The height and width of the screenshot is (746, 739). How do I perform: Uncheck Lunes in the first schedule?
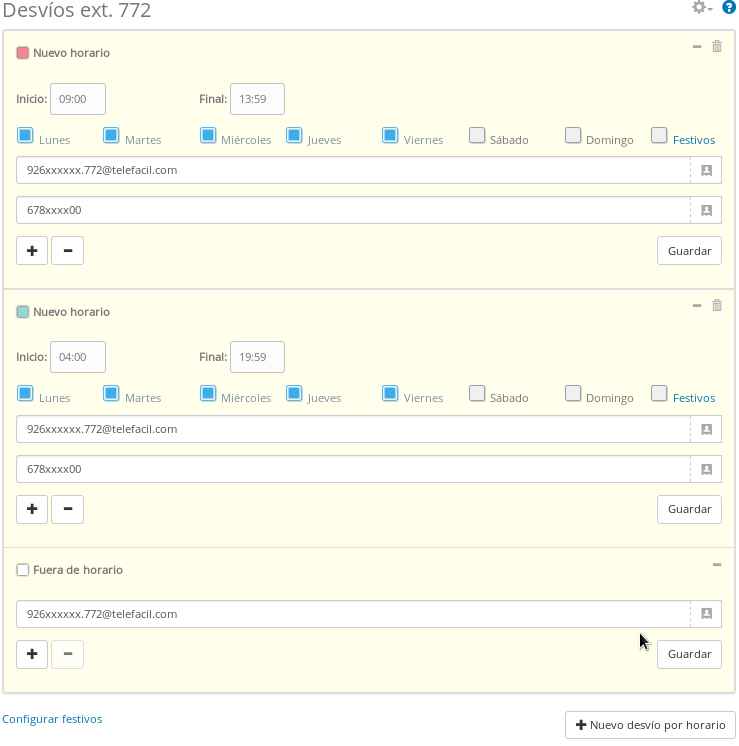pos(26,135)
